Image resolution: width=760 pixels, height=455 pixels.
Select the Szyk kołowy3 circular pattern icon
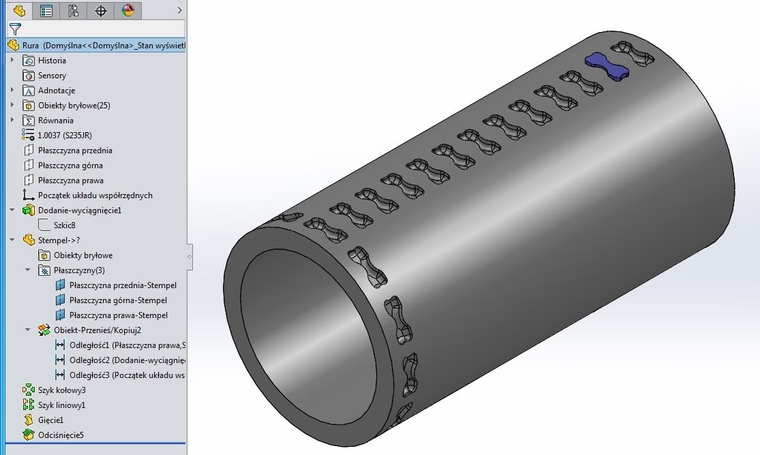[29, 390]
